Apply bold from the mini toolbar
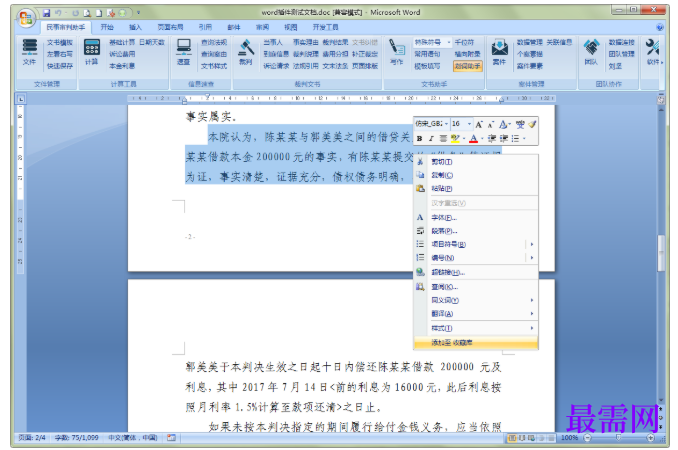The image size is (678, 450). (x=419, y=138)
